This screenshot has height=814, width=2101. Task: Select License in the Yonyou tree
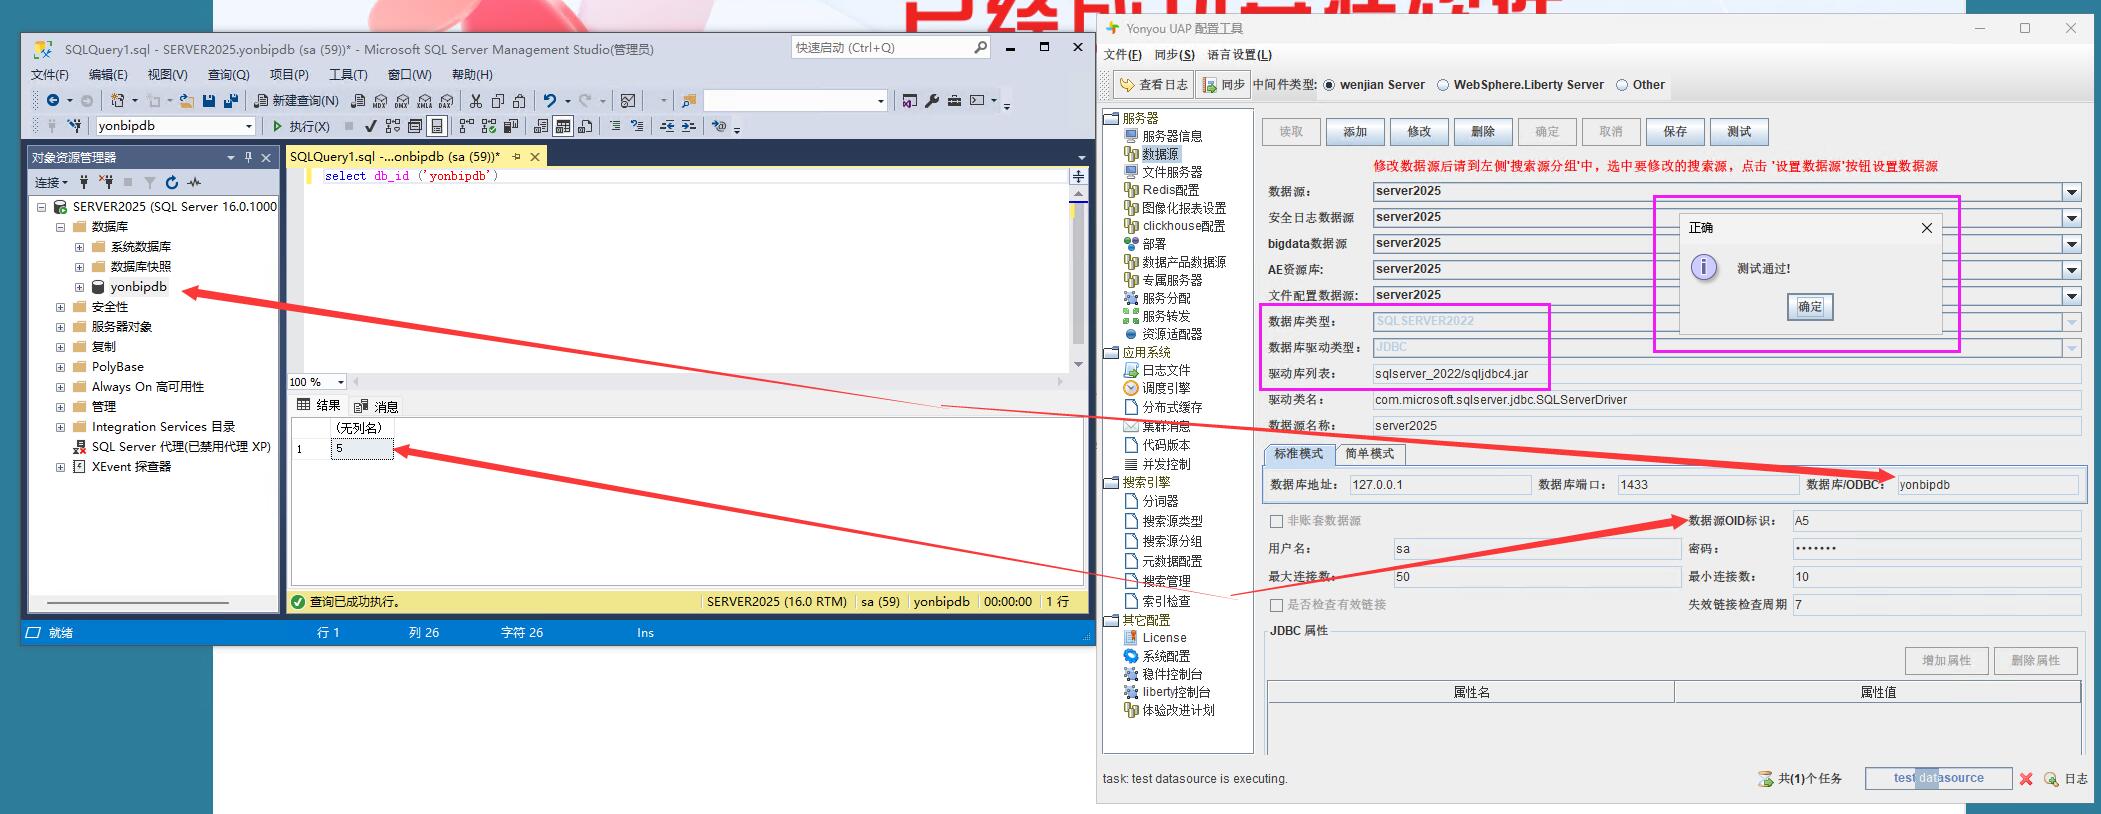(1164, 638)
